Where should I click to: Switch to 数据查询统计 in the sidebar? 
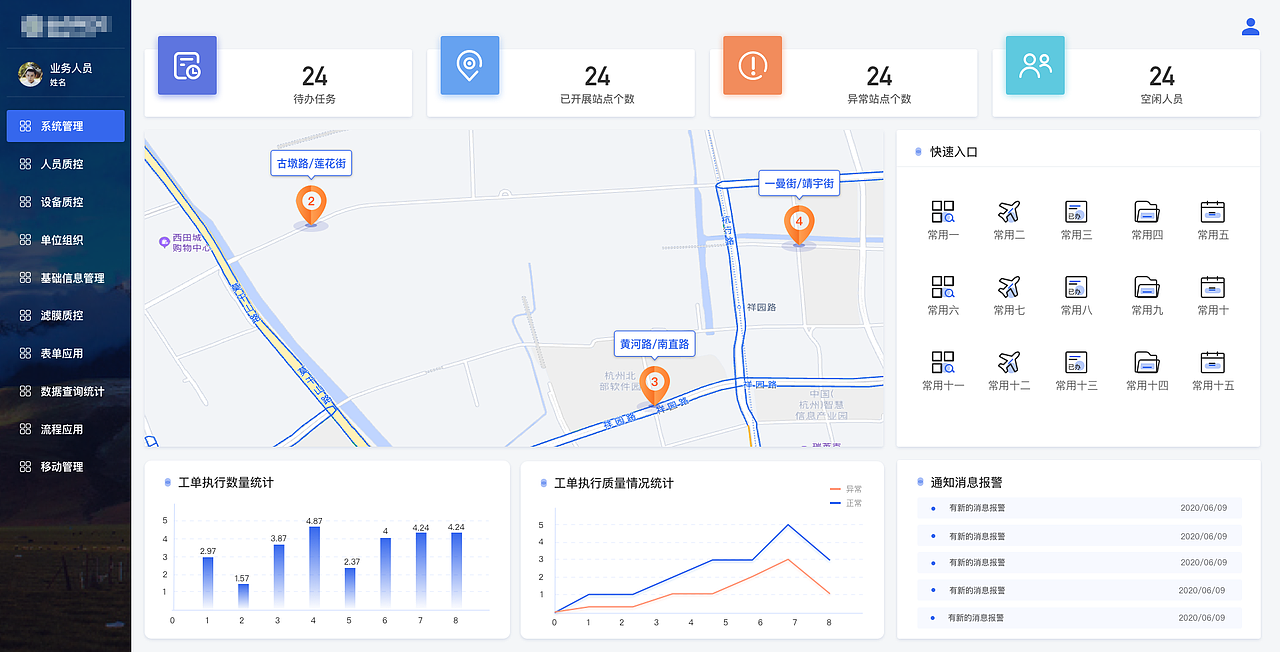click(x=65, y=390)
